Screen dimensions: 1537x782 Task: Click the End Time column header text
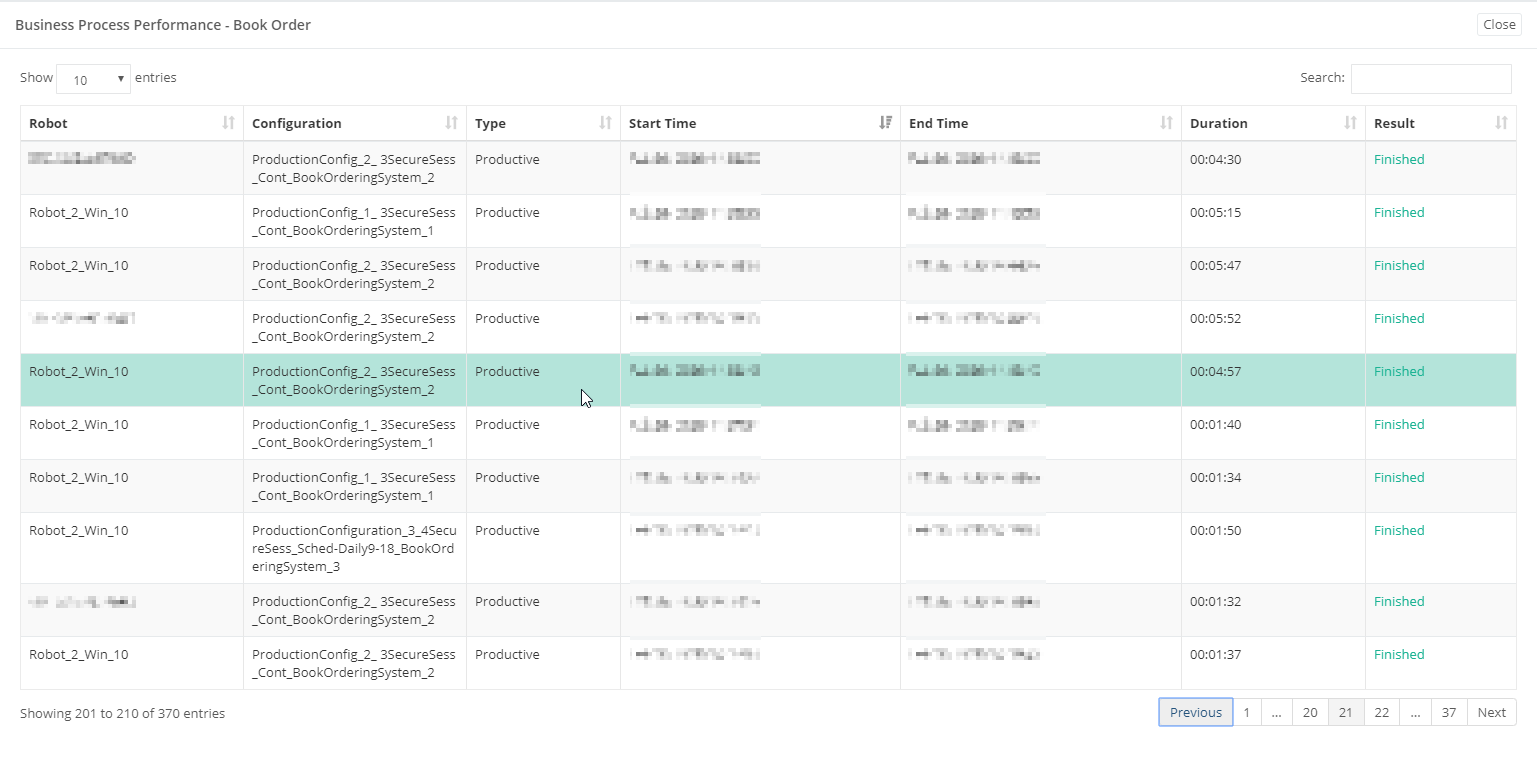[938, 123]
